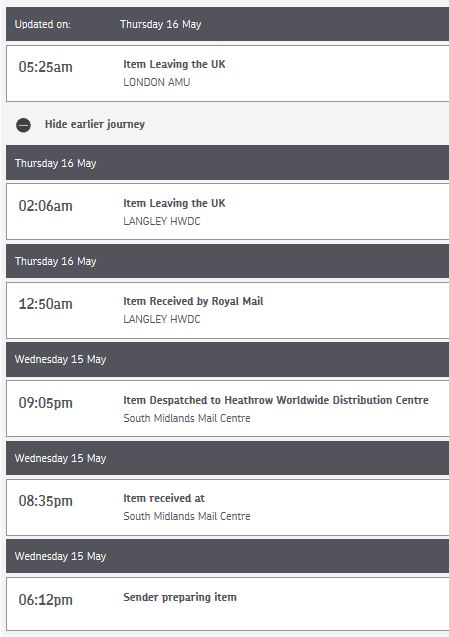Click the 05:25am timestamp
This screenshot has height=637, width=449.
point(46,67)
